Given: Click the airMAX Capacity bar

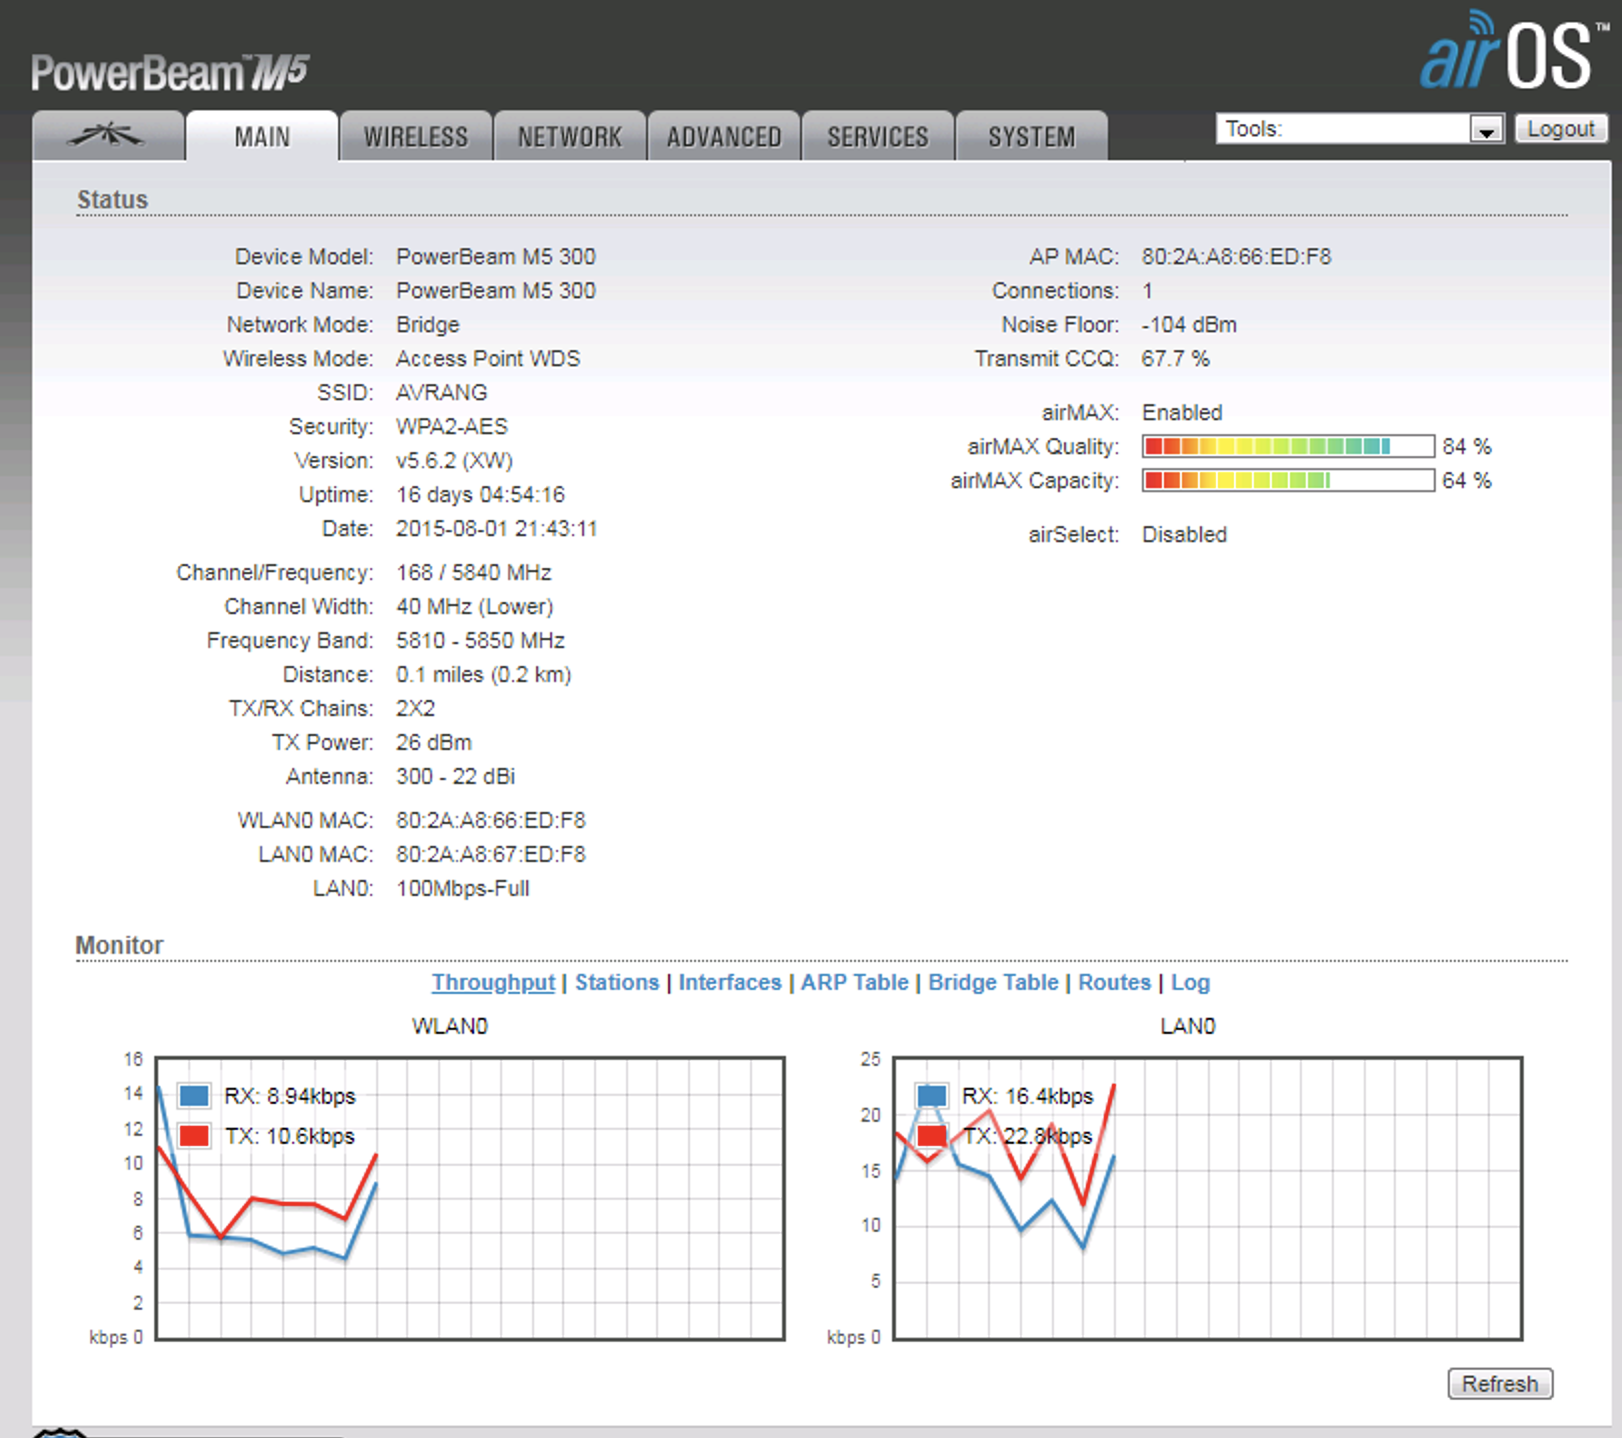Looking at the screenshot, I should pyautogui.click(x=1288, y=480).
